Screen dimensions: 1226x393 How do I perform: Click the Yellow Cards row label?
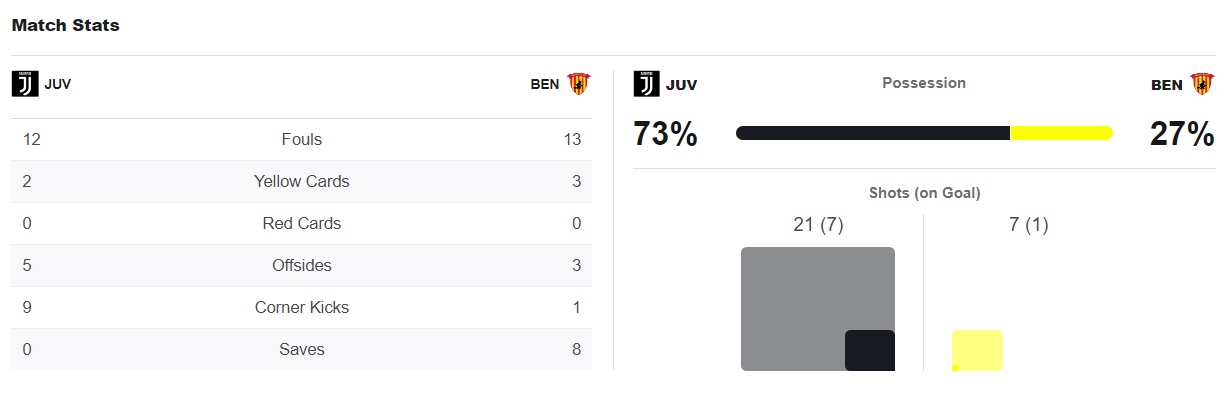pos(302,182)
